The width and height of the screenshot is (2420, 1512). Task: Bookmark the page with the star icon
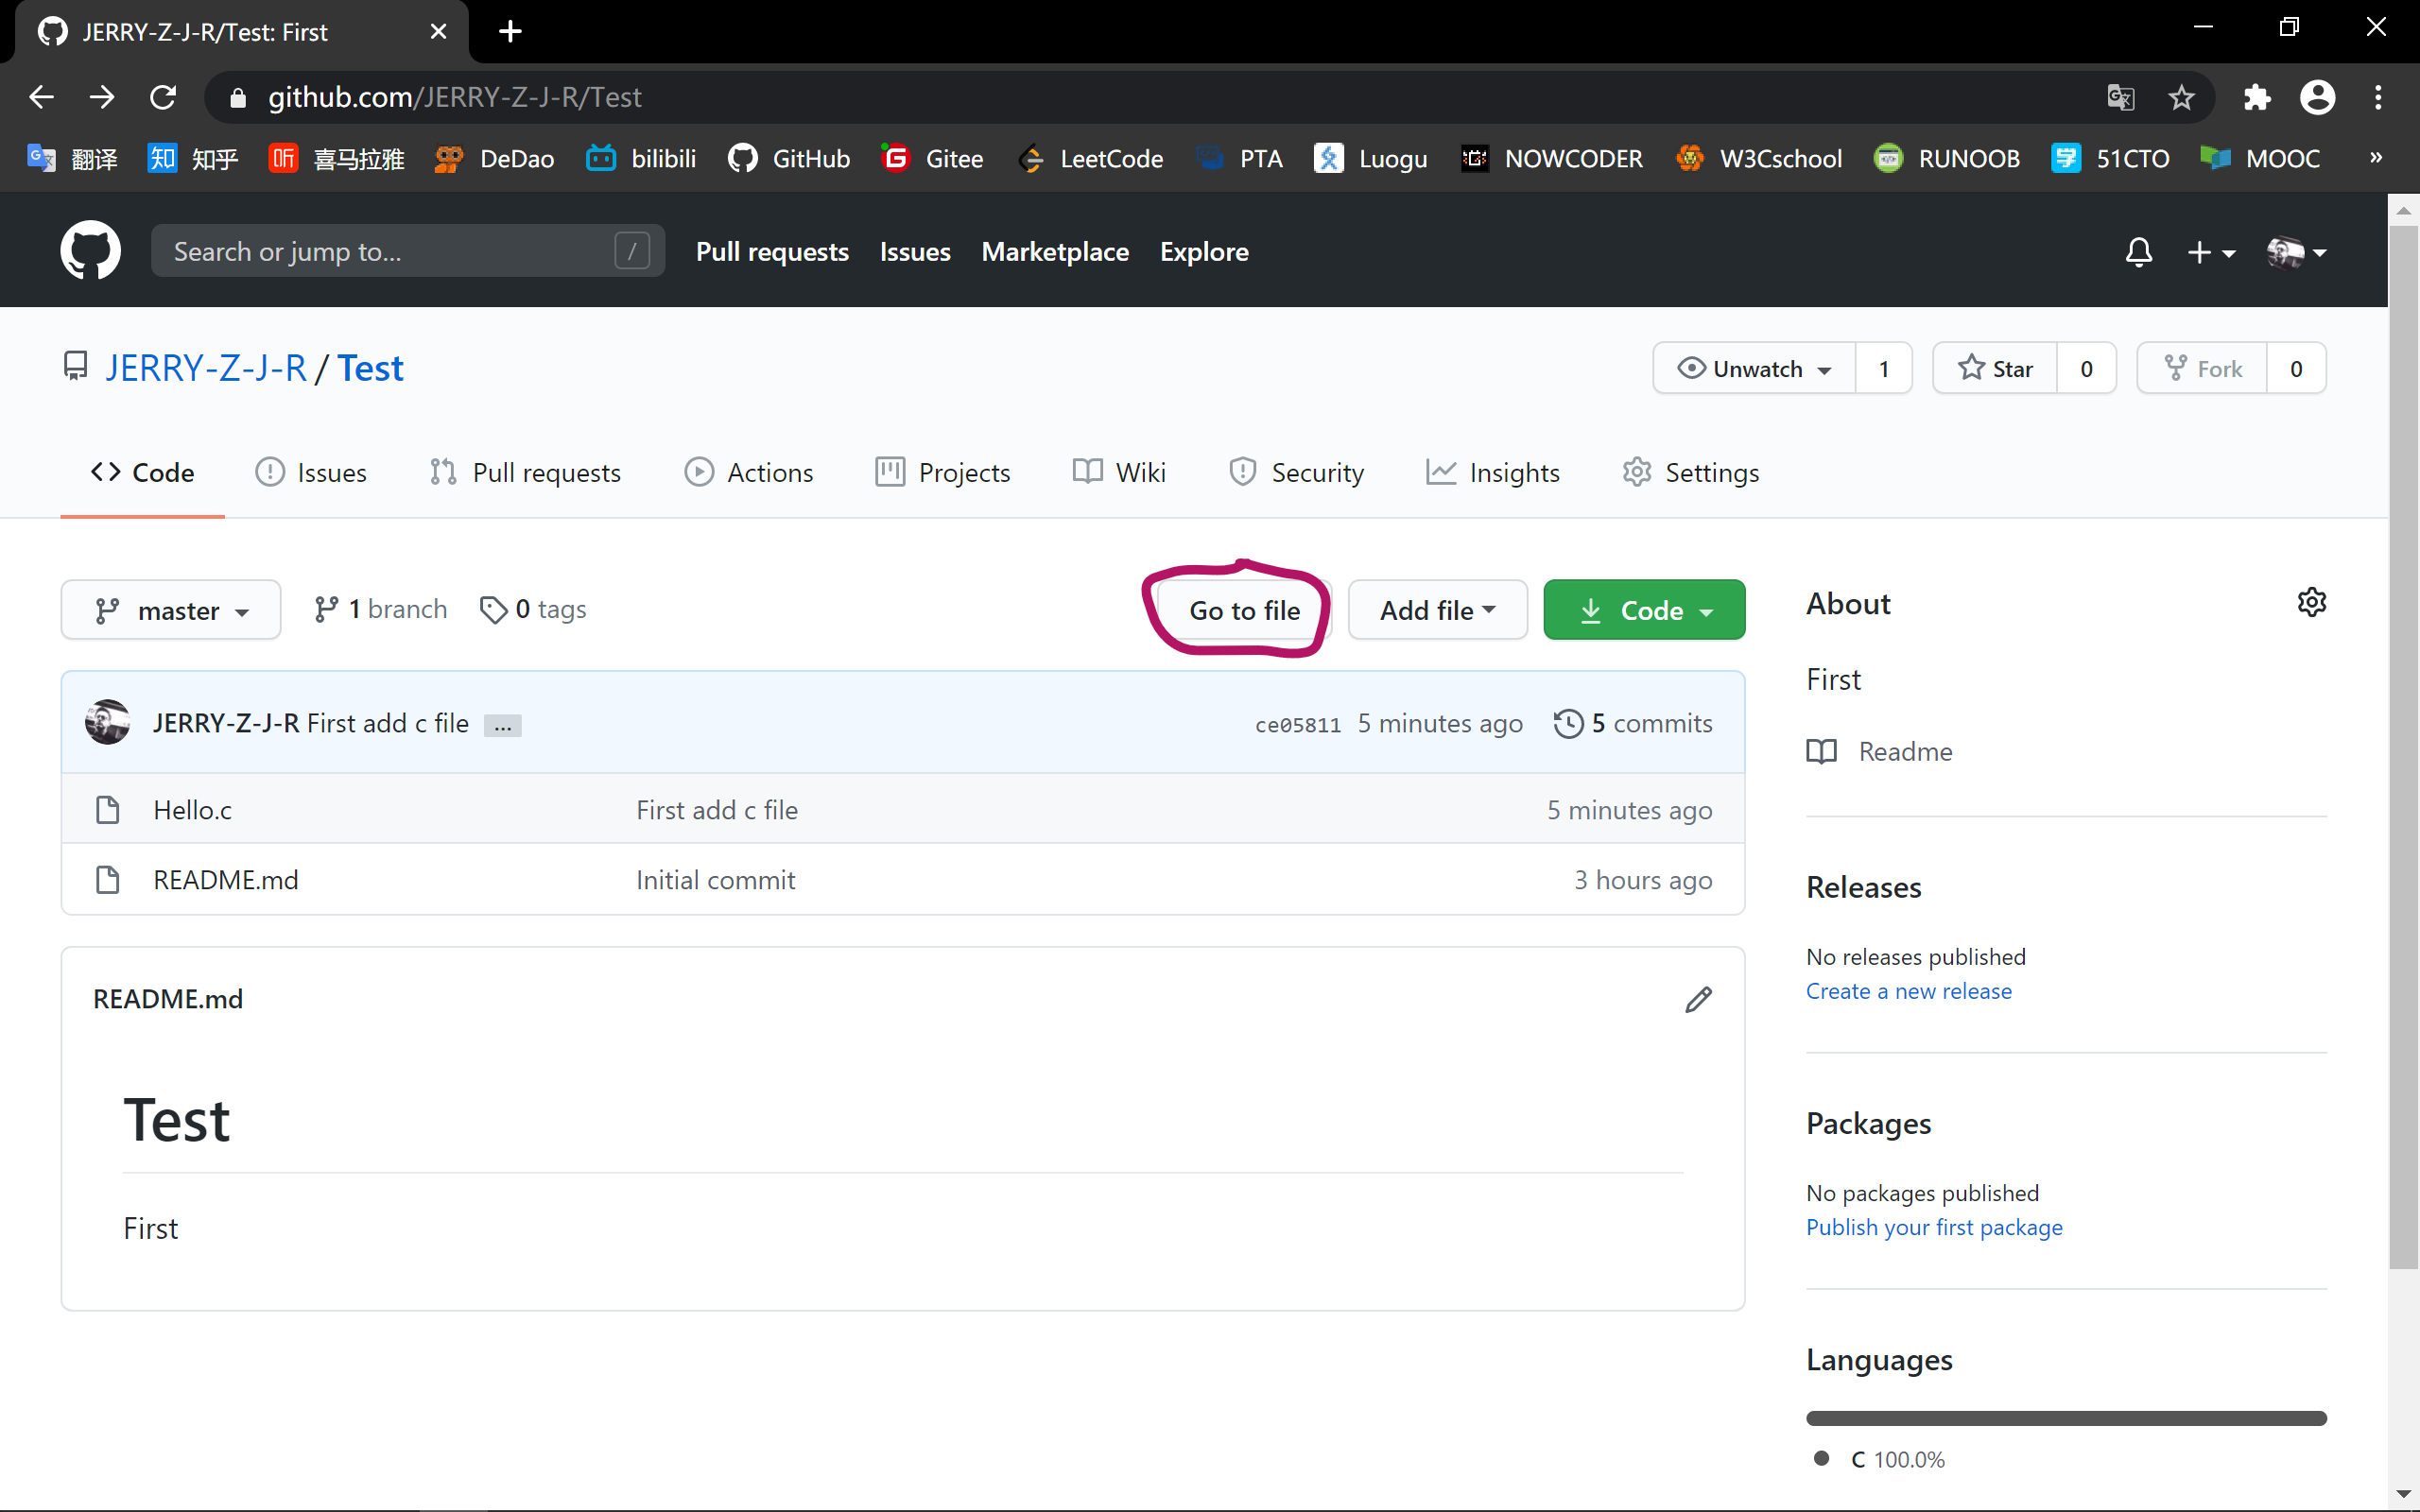[x=2181, y=97]
